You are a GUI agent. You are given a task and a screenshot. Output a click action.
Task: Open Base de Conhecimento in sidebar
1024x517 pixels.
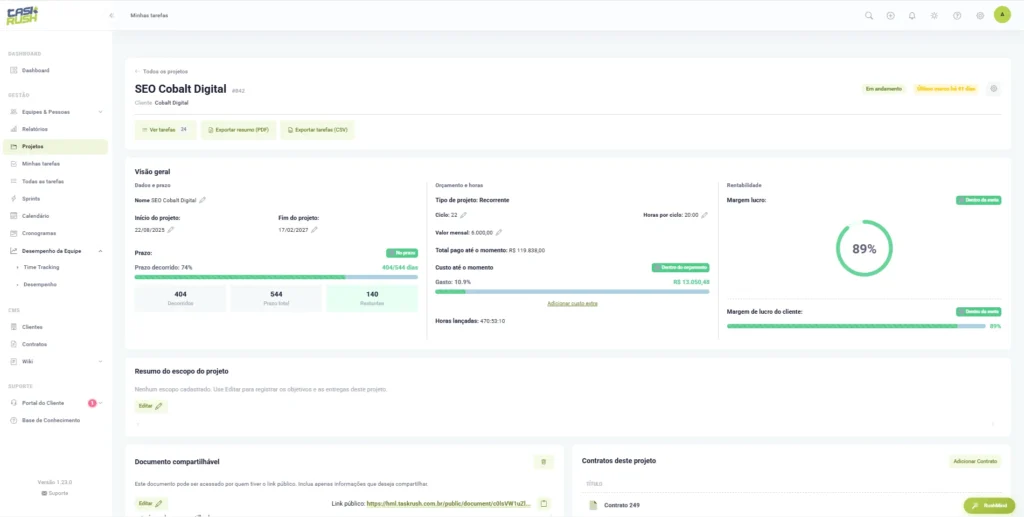point(56,420)
